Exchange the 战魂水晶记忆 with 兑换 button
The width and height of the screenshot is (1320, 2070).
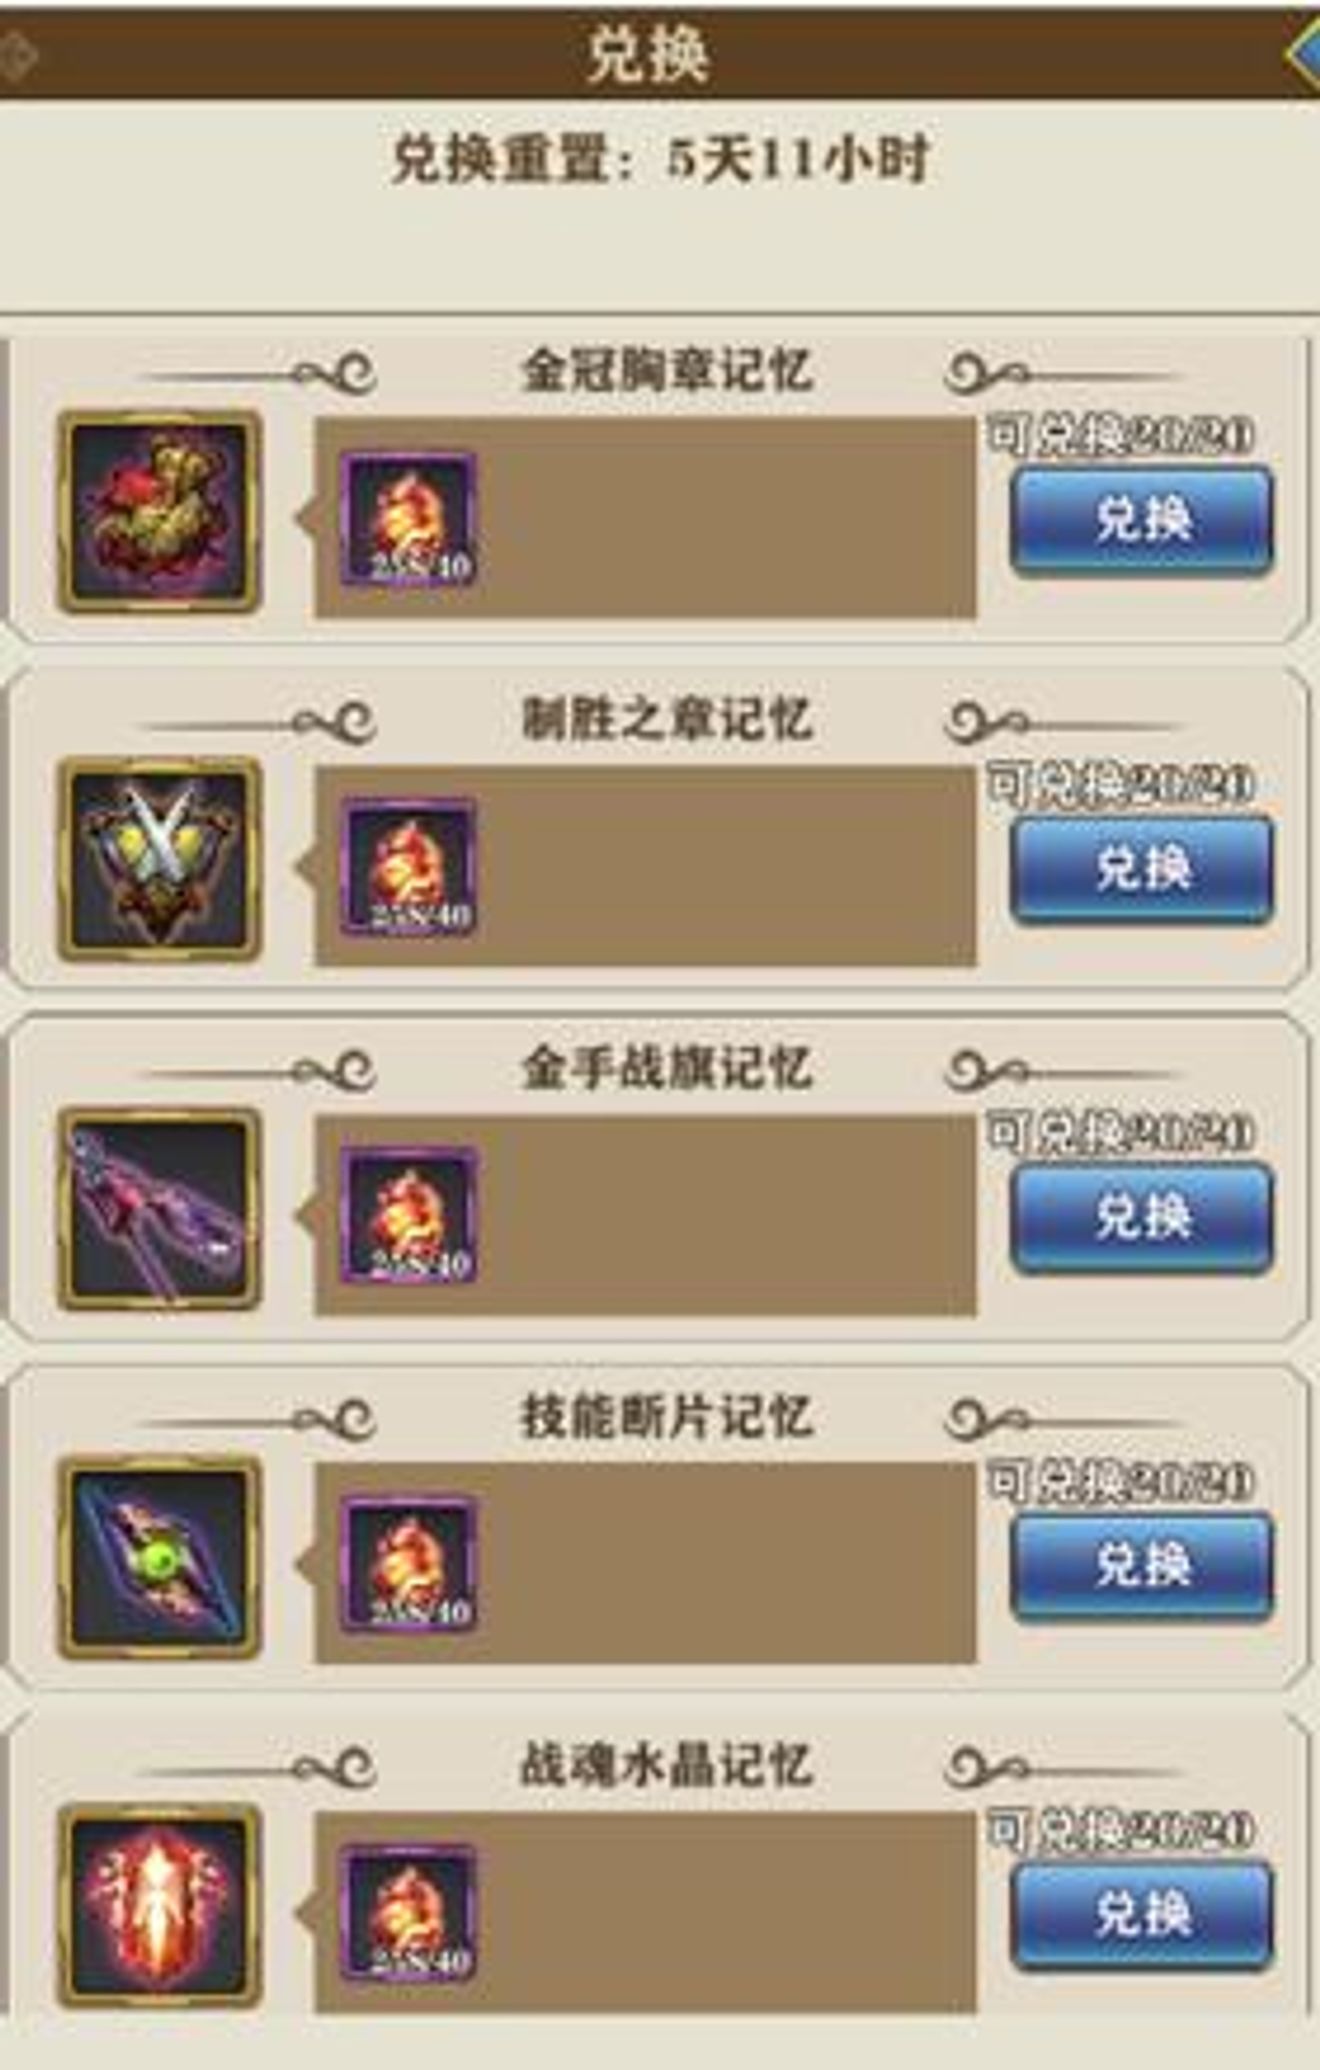tap(1142, 1914)
